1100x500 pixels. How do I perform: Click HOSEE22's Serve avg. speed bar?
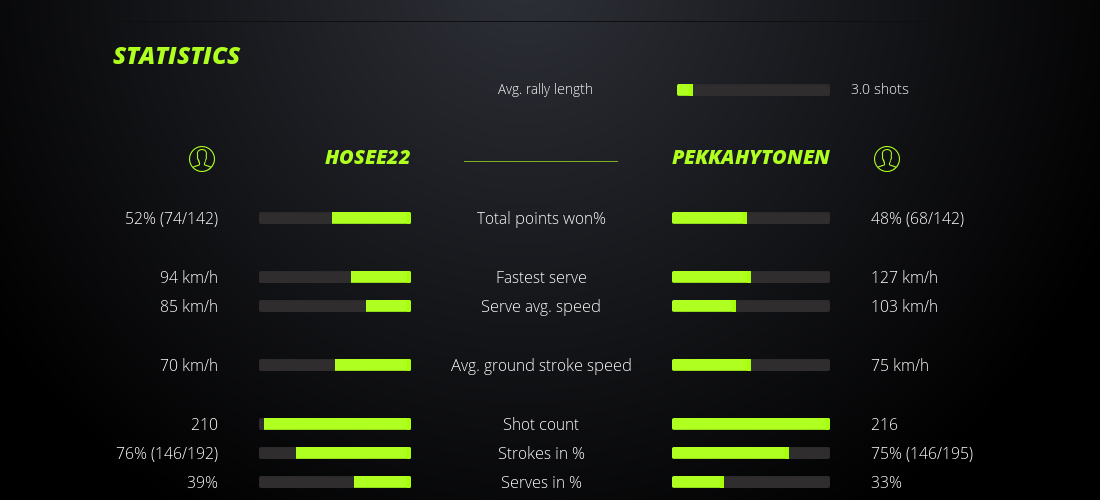[x=335, y=306]
